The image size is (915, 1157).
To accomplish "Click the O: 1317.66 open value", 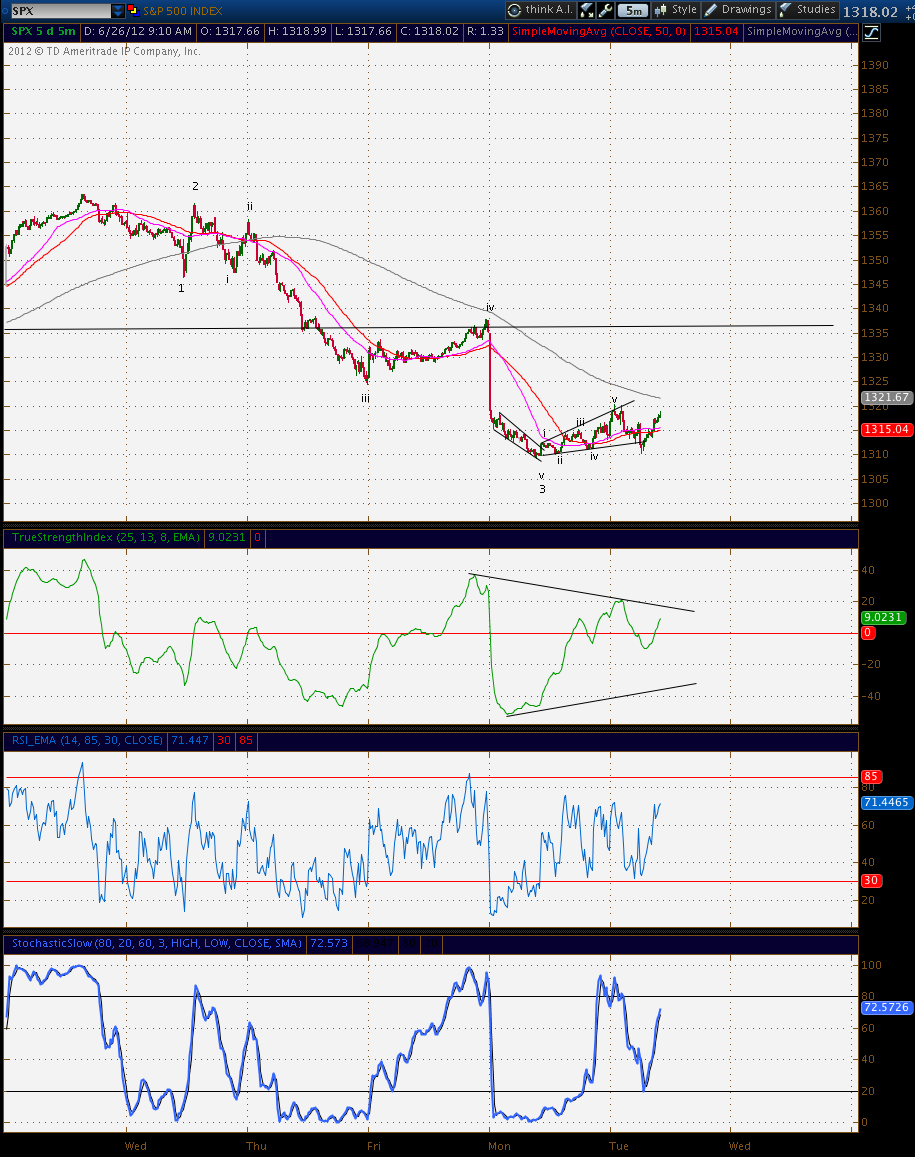I will 230,32.
